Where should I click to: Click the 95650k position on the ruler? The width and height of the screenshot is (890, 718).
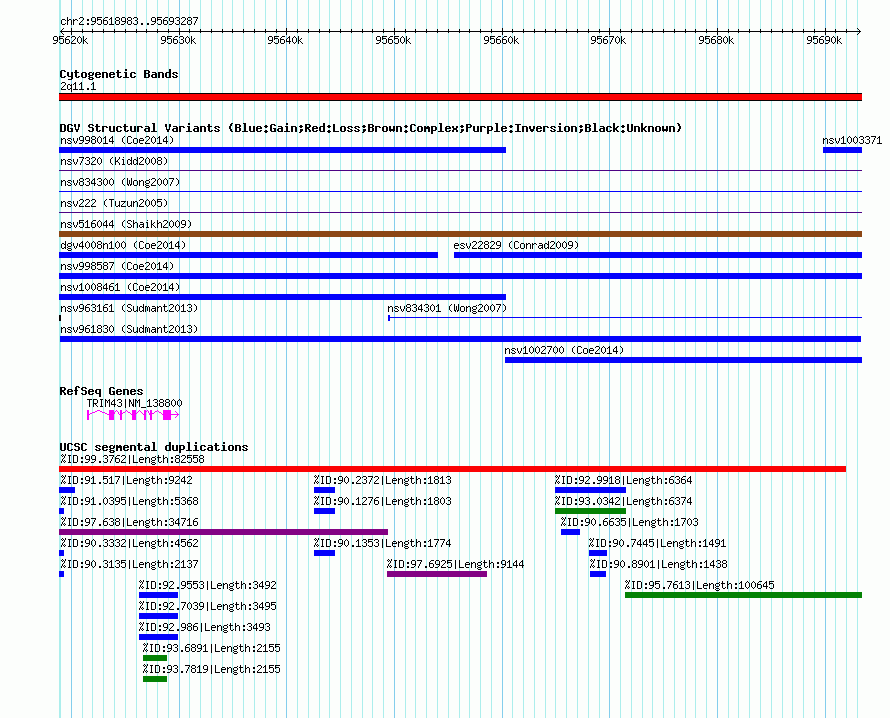point(393,40)
